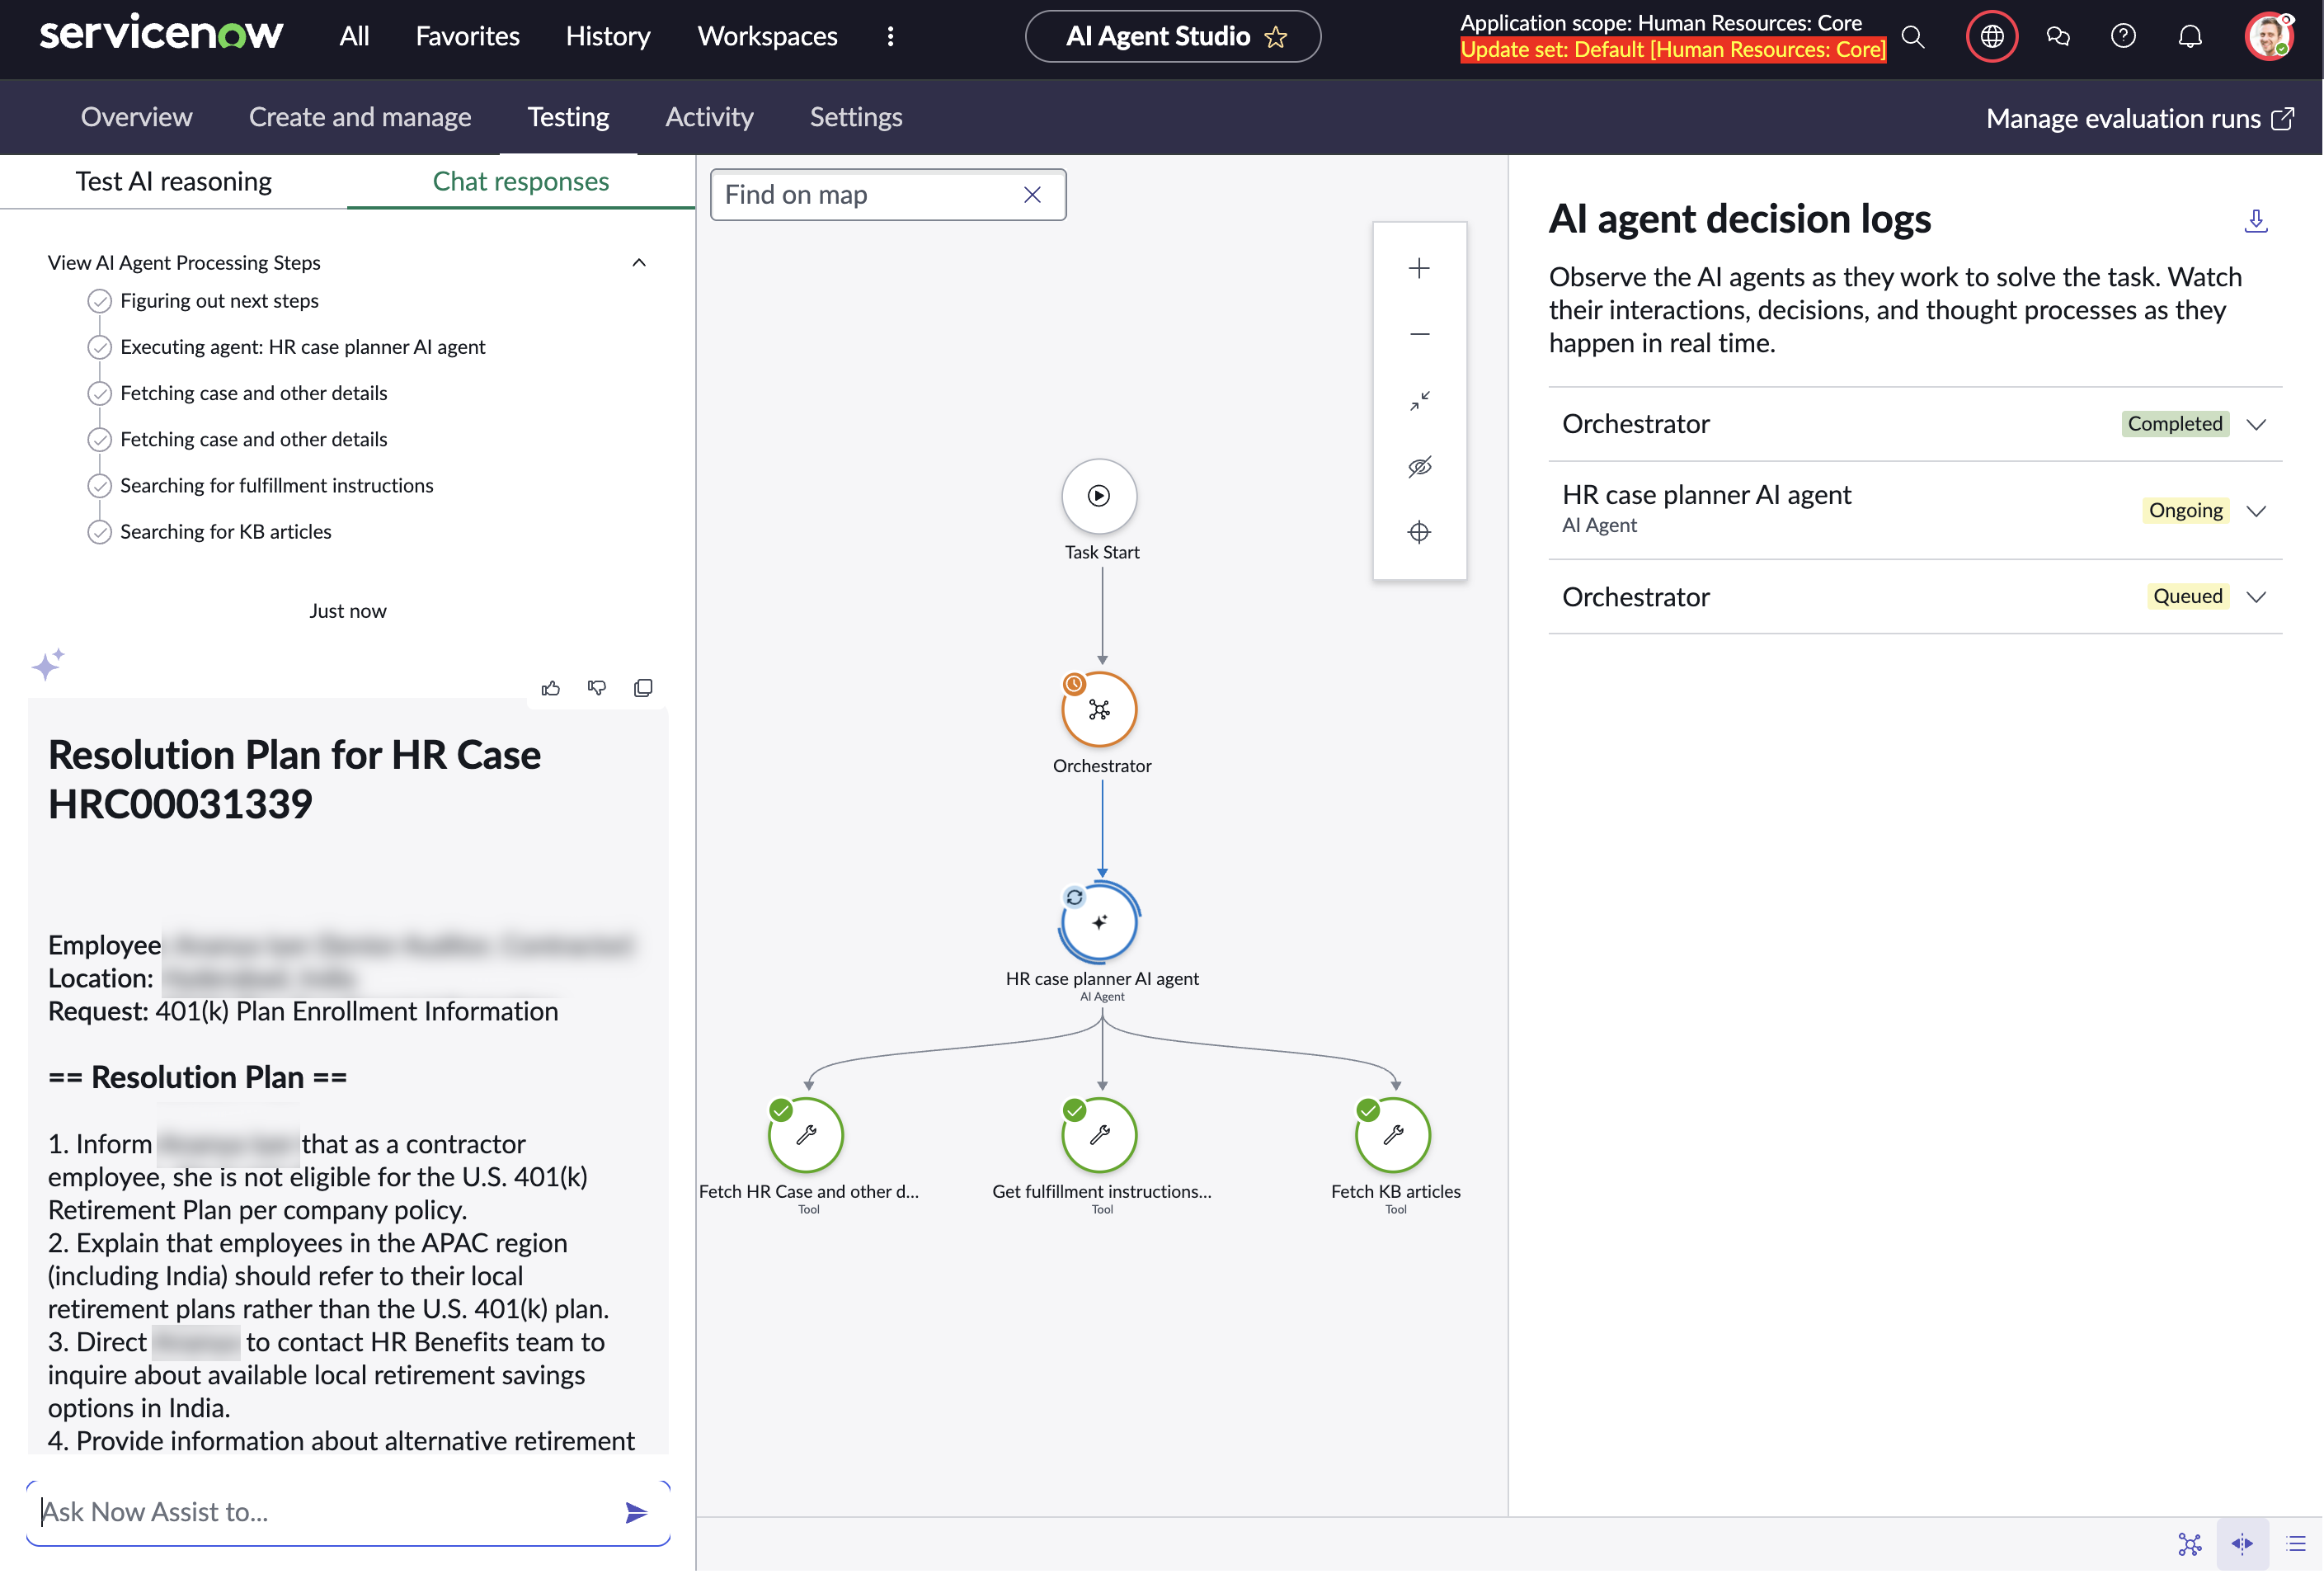
Task: Open notifications bell icon
Action: pos(2190,37)
